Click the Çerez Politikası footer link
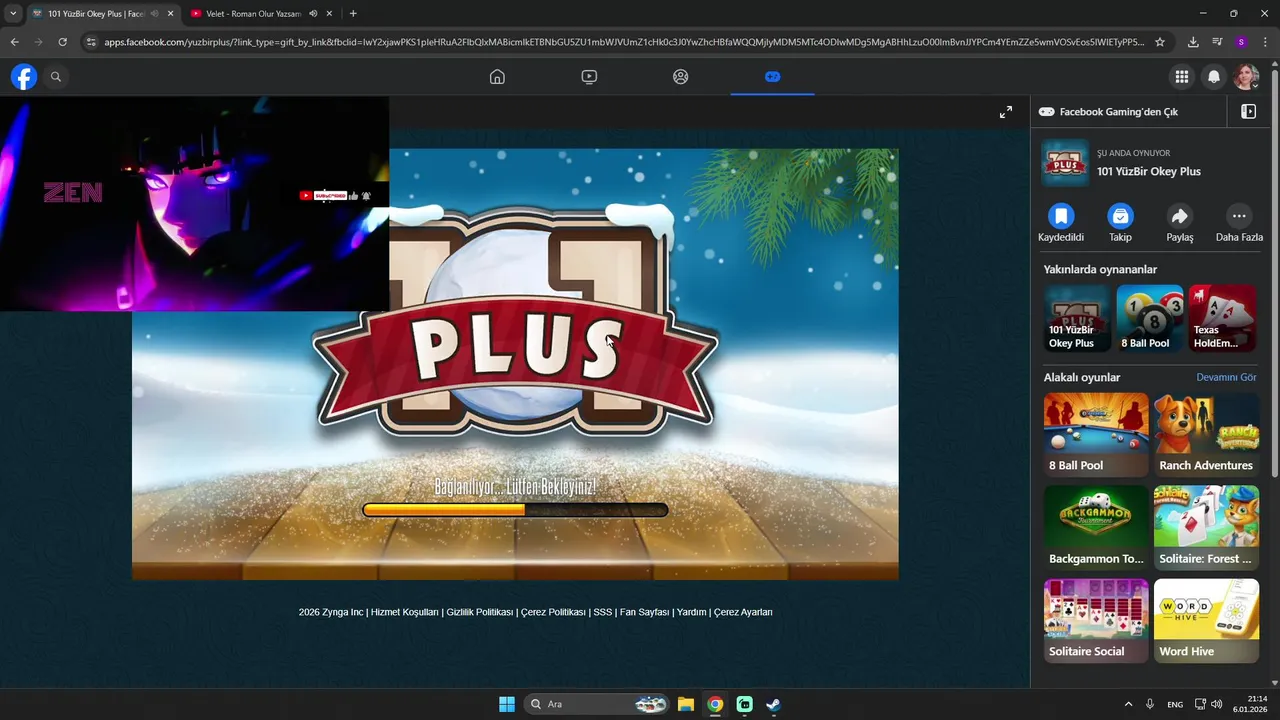This screenshot has width=1280, height=720. [553, 612]
